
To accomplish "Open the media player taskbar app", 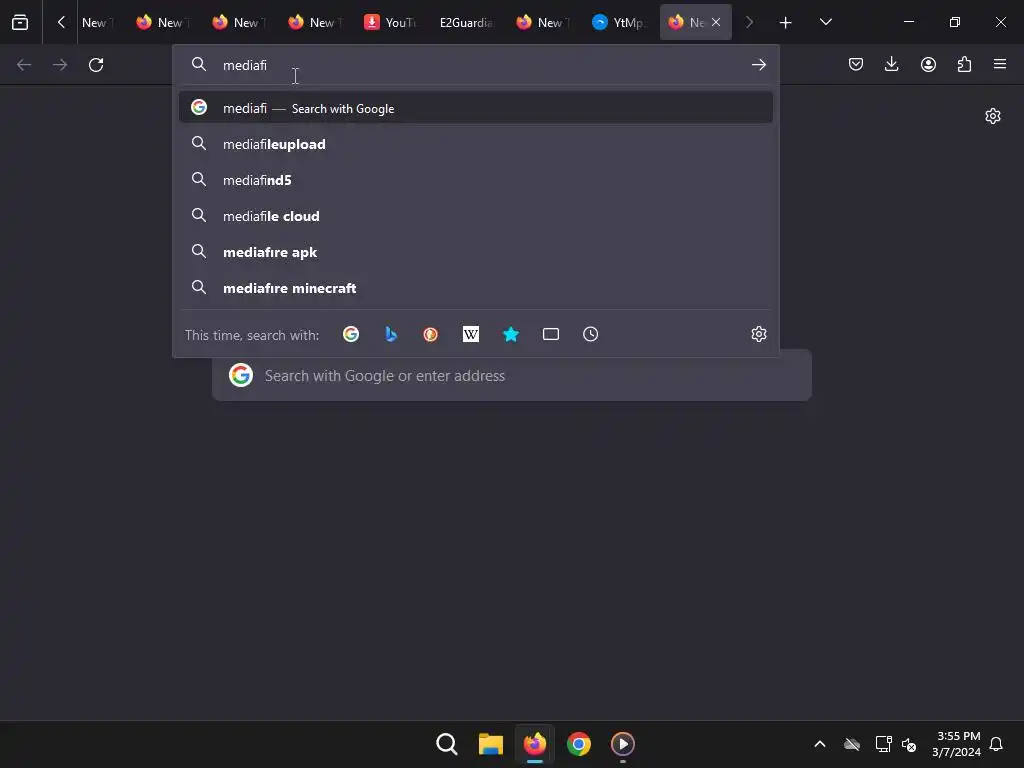I will point(622,744).
